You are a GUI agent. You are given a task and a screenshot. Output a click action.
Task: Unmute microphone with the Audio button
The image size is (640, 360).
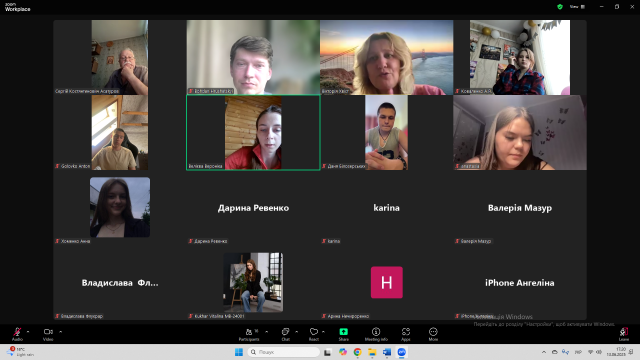[17, 333]
